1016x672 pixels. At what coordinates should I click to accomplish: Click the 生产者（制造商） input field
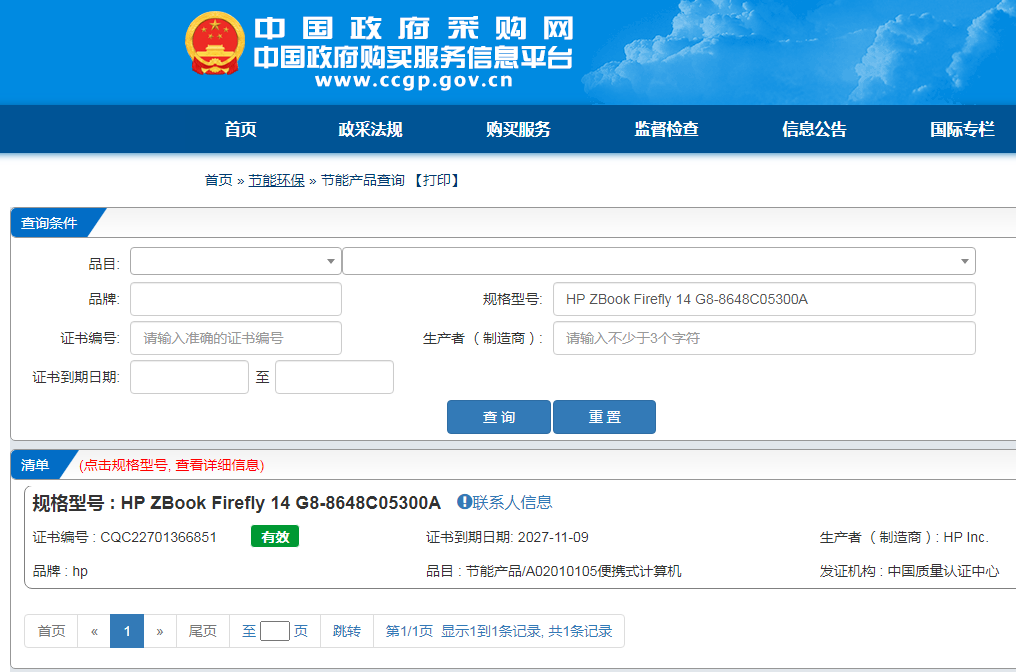(x=764, y=338)
